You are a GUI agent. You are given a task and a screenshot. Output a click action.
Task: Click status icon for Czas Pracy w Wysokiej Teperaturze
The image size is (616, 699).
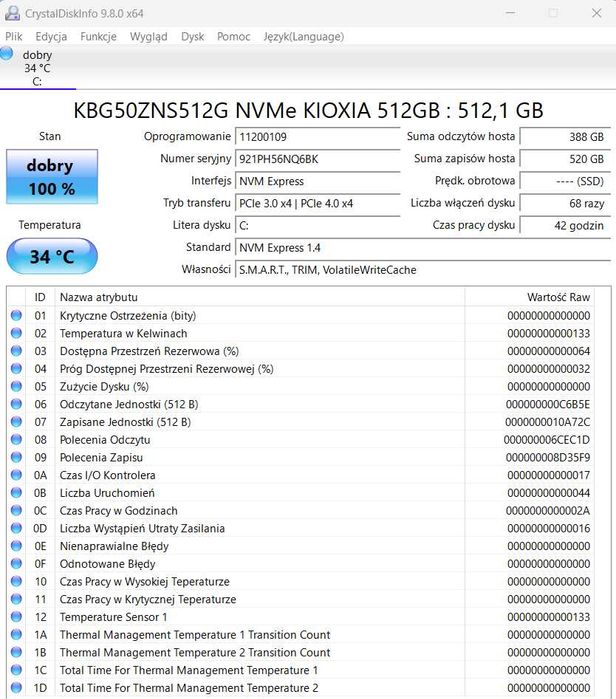[16, 581]
